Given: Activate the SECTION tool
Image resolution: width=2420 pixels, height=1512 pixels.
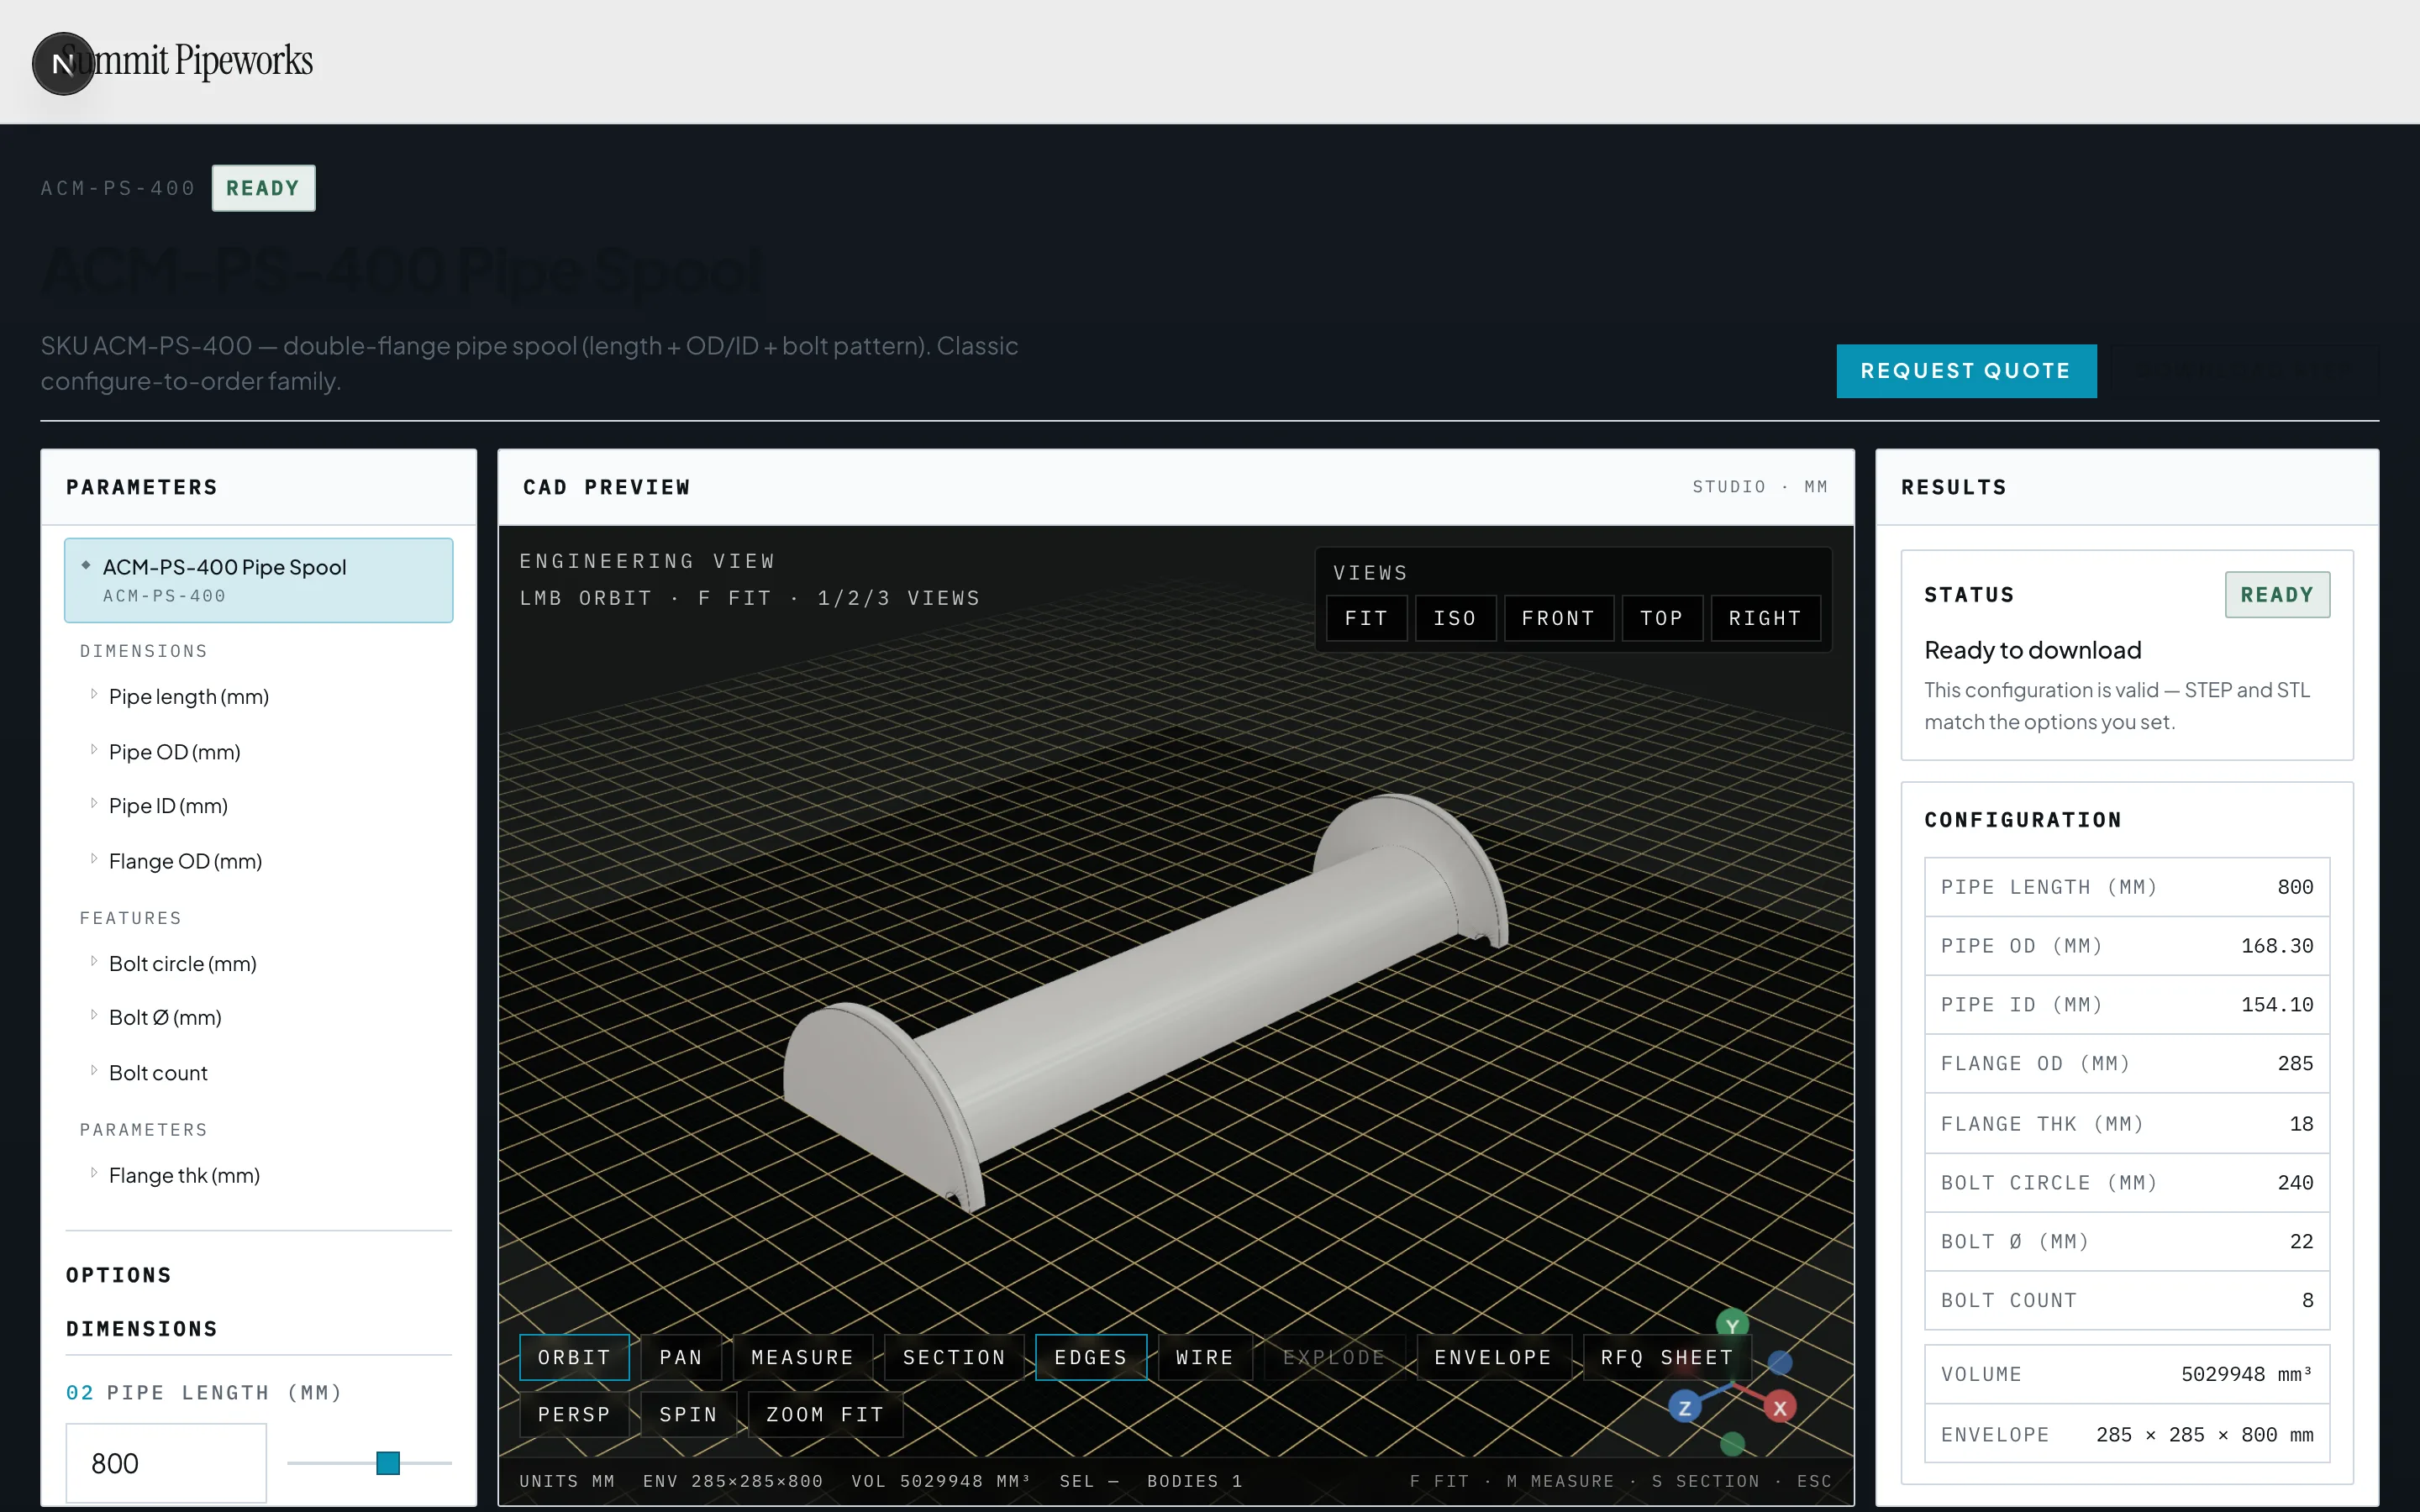Looking at the screenshot, I should pyautogui.click(x=954, y=1357).
